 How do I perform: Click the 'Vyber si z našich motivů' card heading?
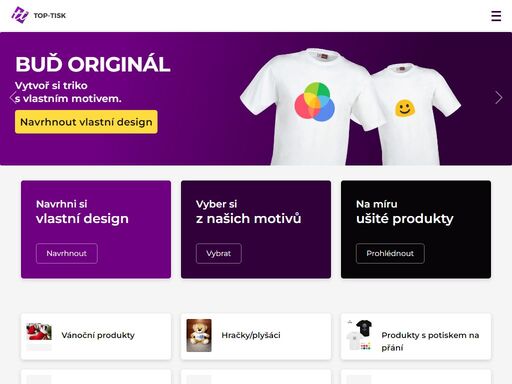click(249, 212)
